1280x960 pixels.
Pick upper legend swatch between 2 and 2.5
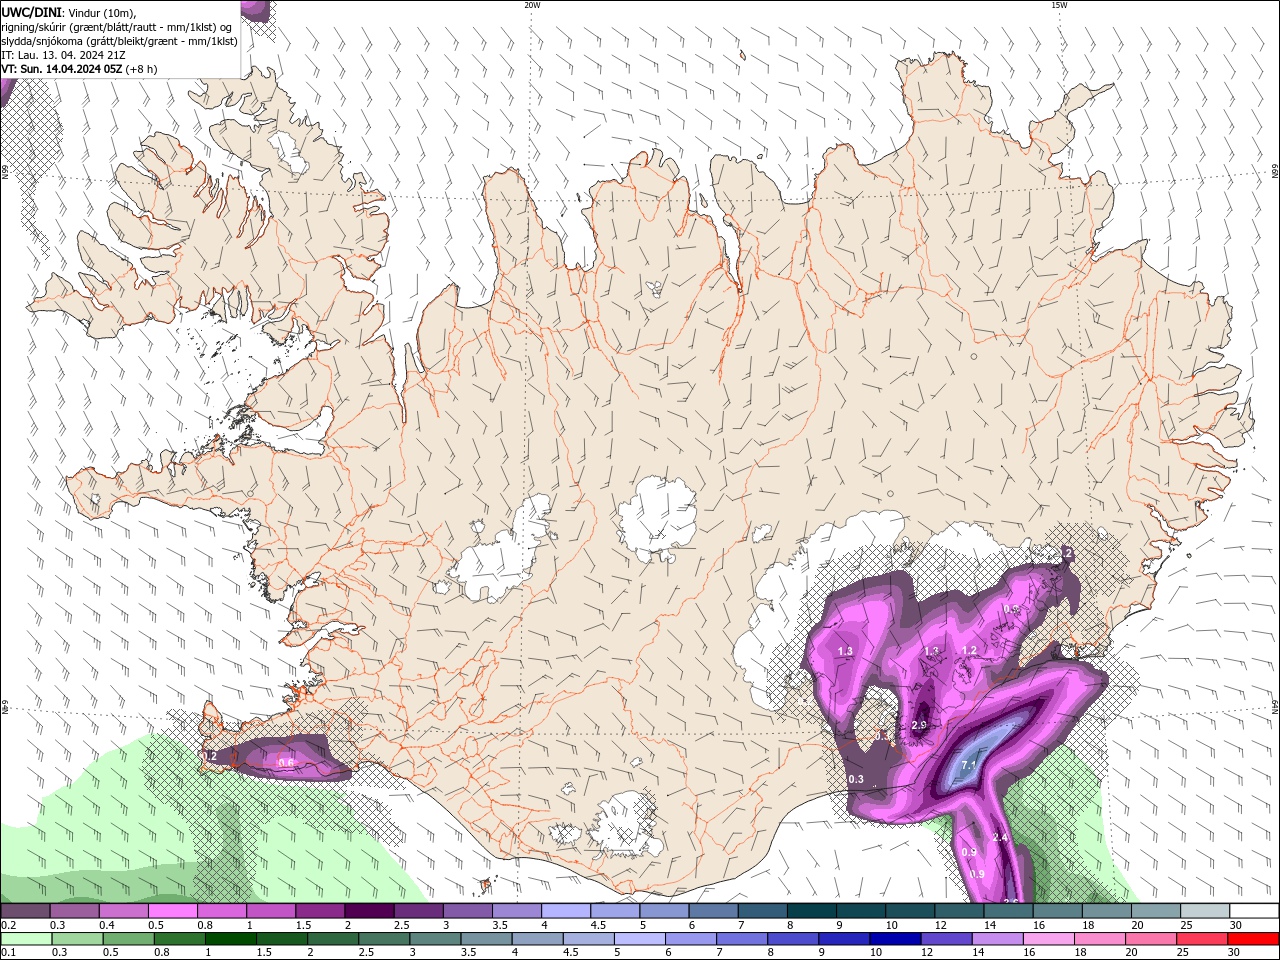(x=369, y=911)
